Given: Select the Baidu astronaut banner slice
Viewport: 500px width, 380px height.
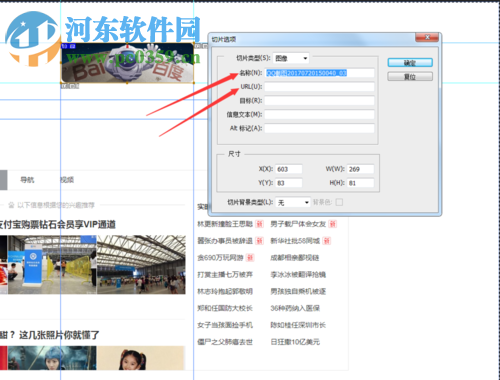Looking at the screenshot, I should click(127, 63).
